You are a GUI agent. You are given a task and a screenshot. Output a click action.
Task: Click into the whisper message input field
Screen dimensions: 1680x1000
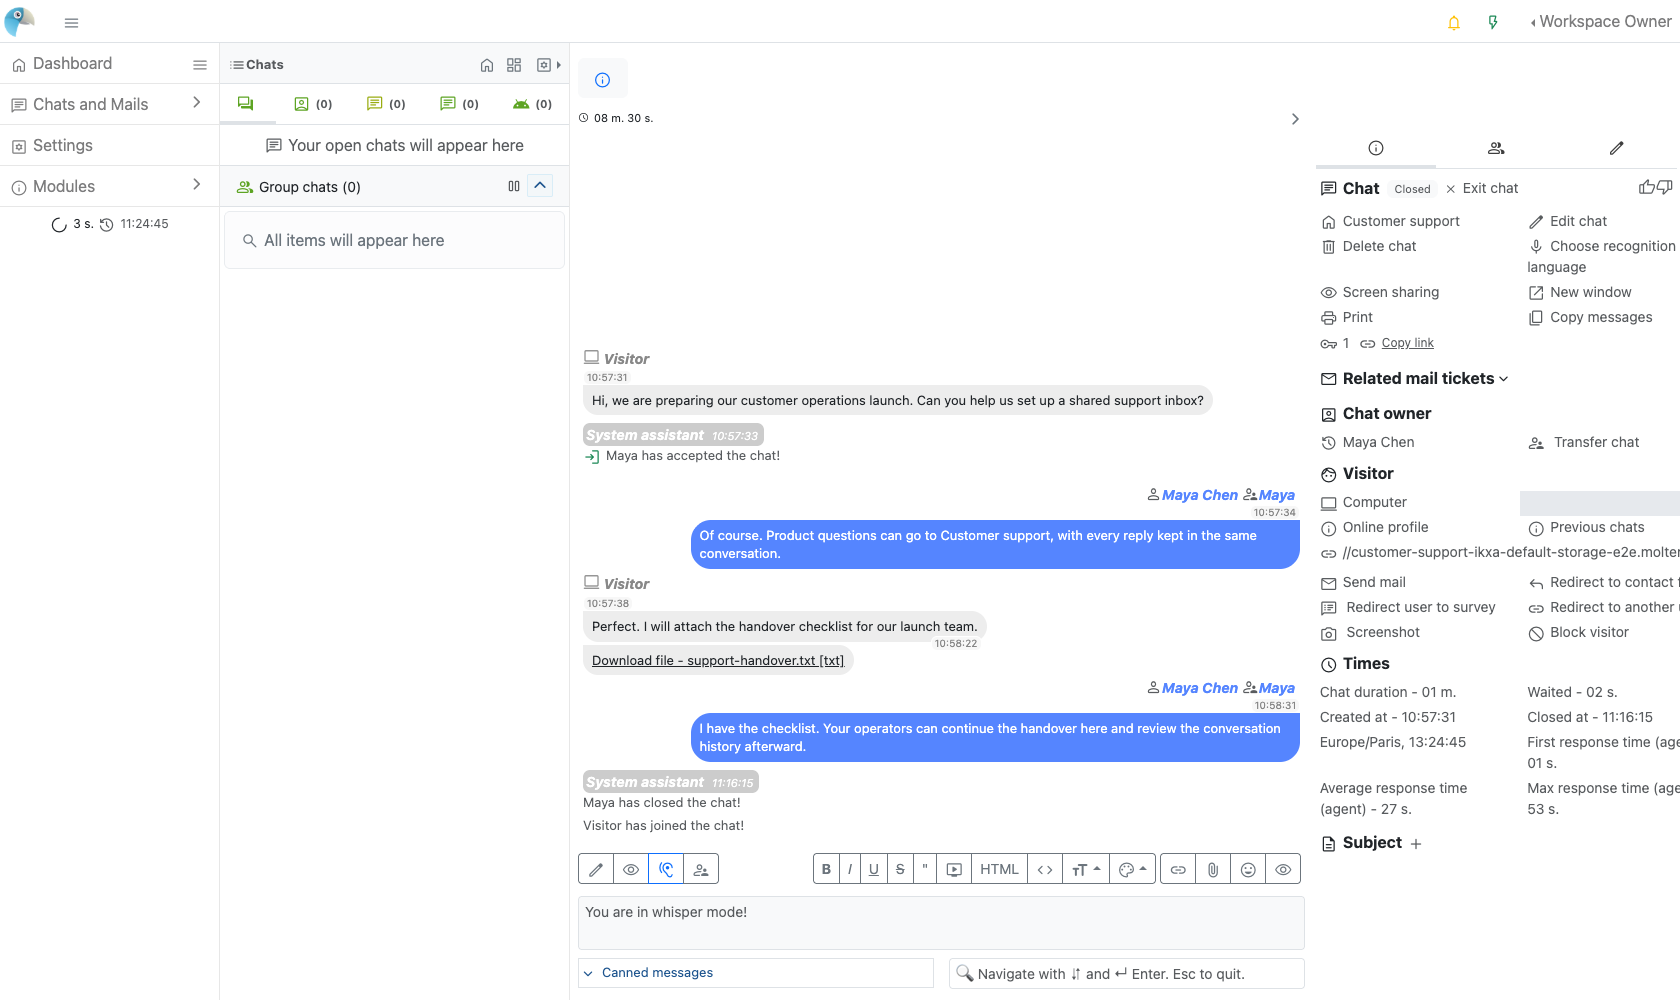[941, 922]
